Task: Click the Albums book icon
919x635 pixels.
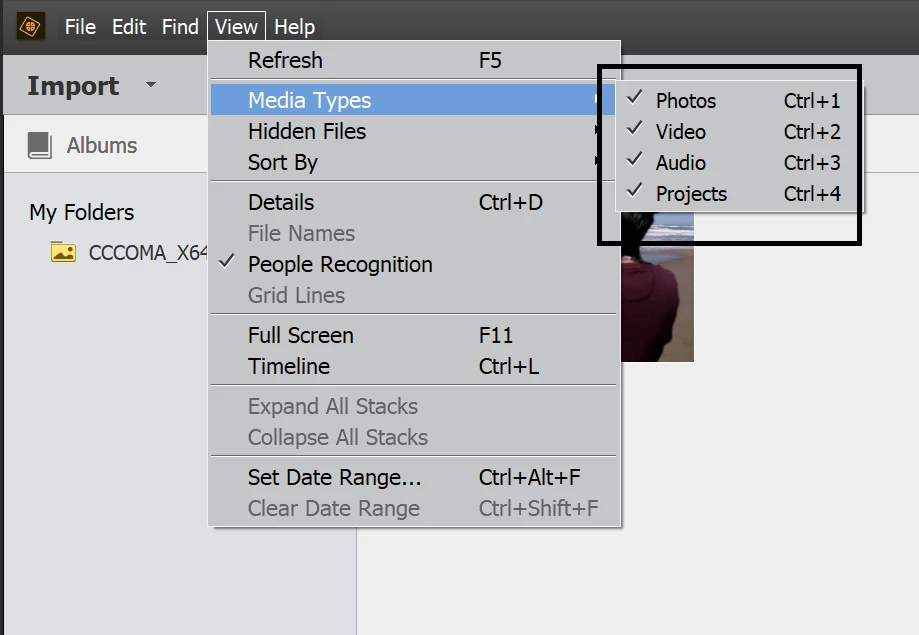Action: pyautogui.click(x=39, y=145)
